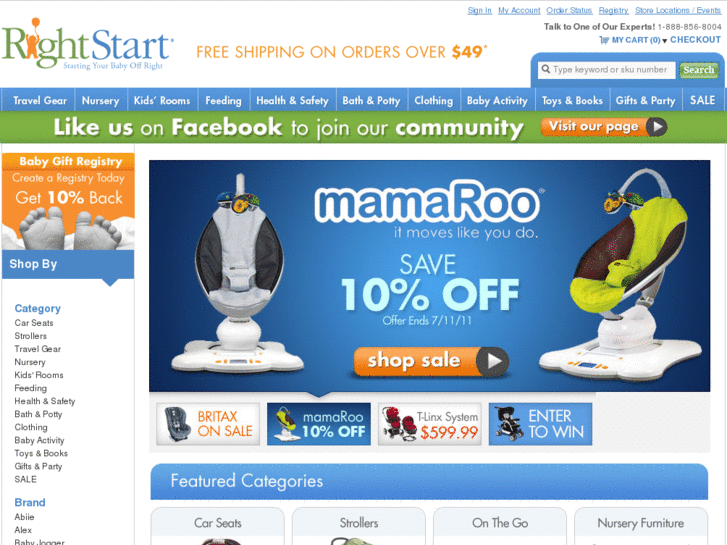Open the Toys & Books menu
This screenshot has height=545, width=727.
click(572, 101)
